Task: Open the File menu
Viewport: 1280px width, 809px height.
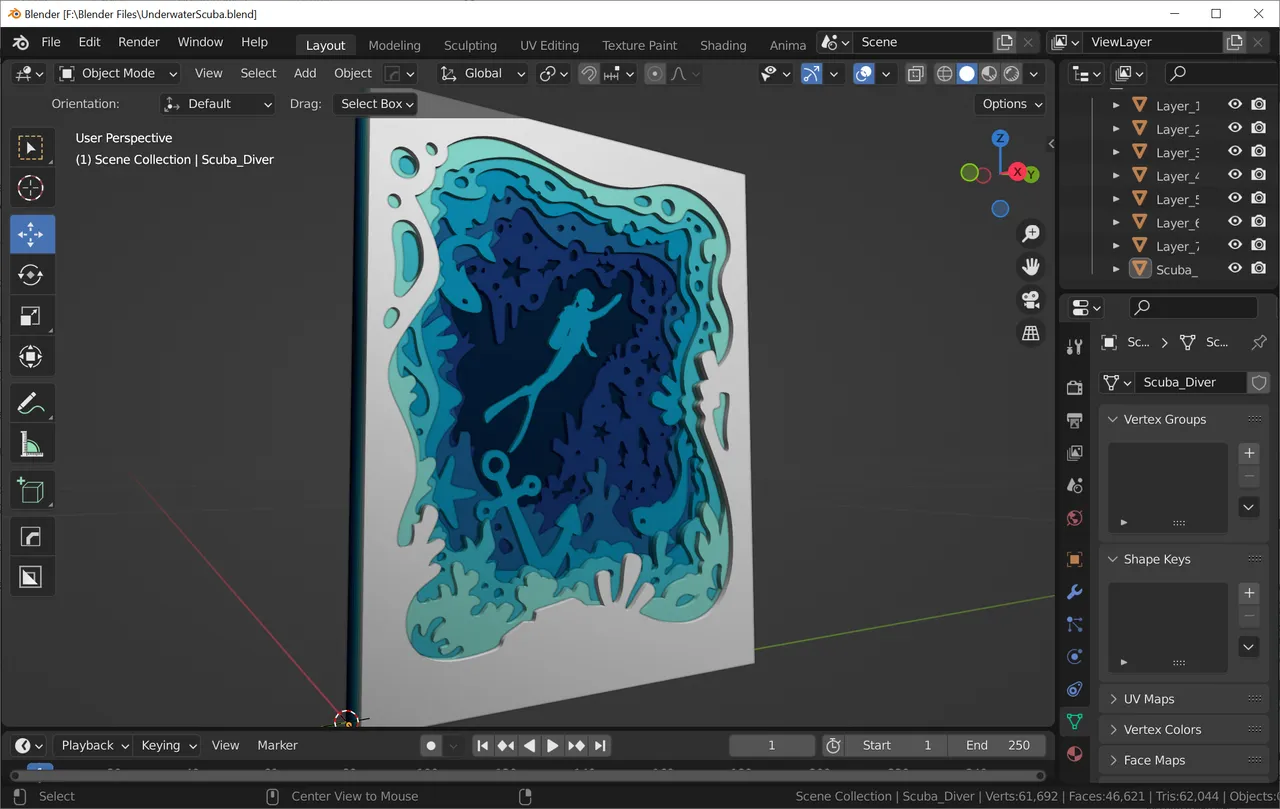Action: (x=51, y=42)
